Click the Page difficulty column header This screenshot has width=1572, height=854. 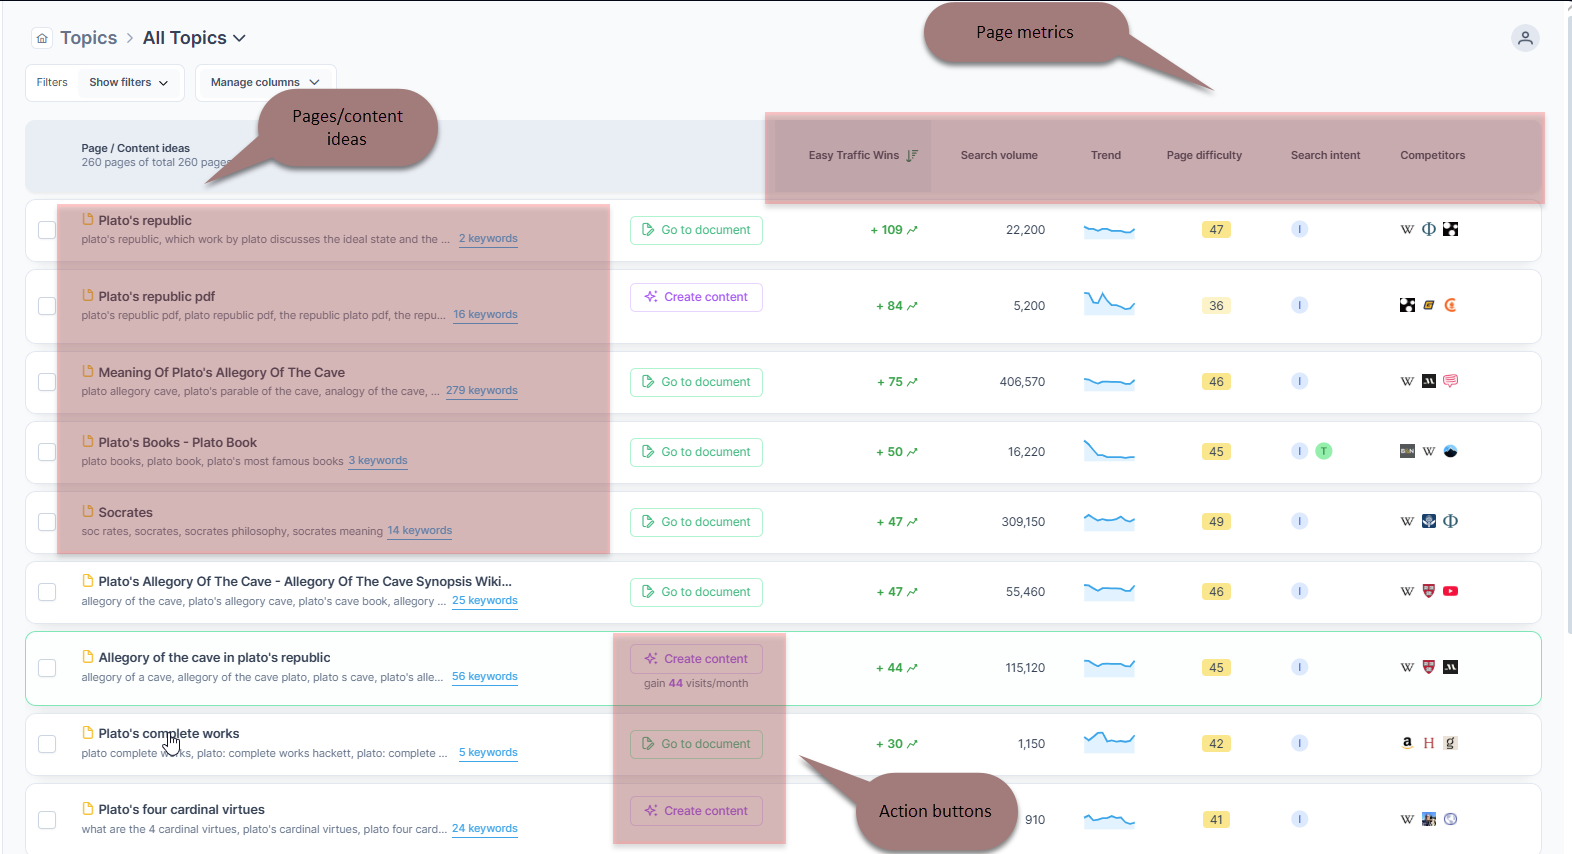(1204, 155)
